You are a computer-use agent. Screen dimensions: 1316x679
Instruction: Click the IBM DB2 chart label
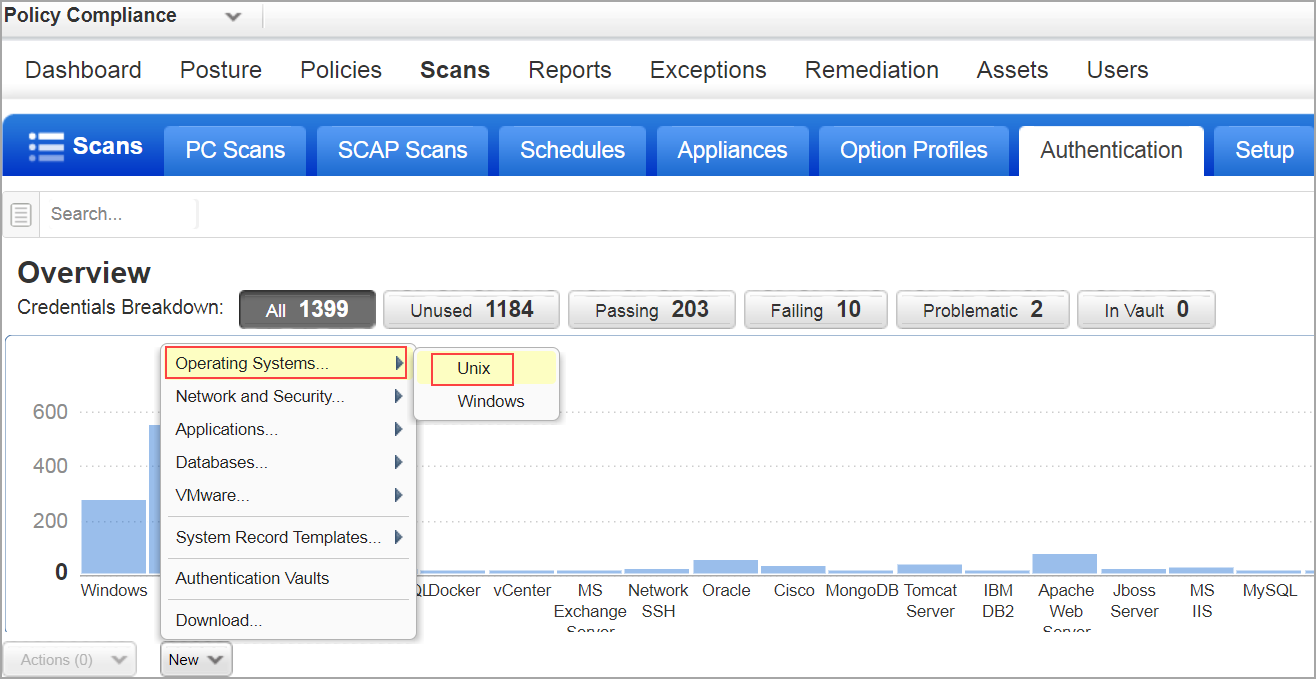998,601
